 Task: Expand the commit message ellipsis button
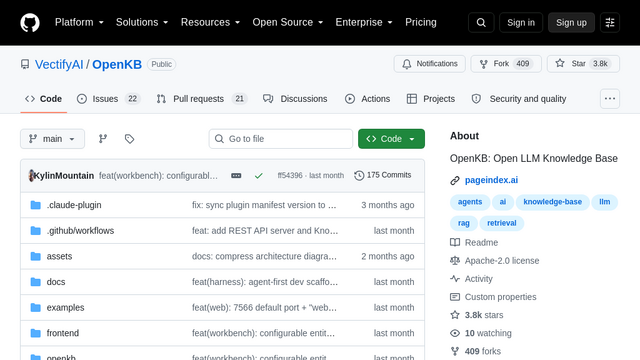click(x=236, y=176)
